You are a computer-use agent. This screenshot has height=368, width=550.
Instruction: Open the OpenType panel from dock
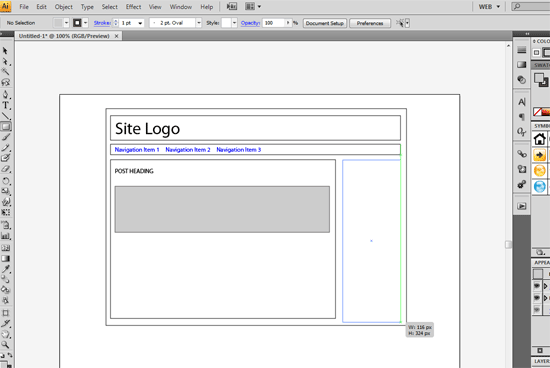tap(522, 132)
